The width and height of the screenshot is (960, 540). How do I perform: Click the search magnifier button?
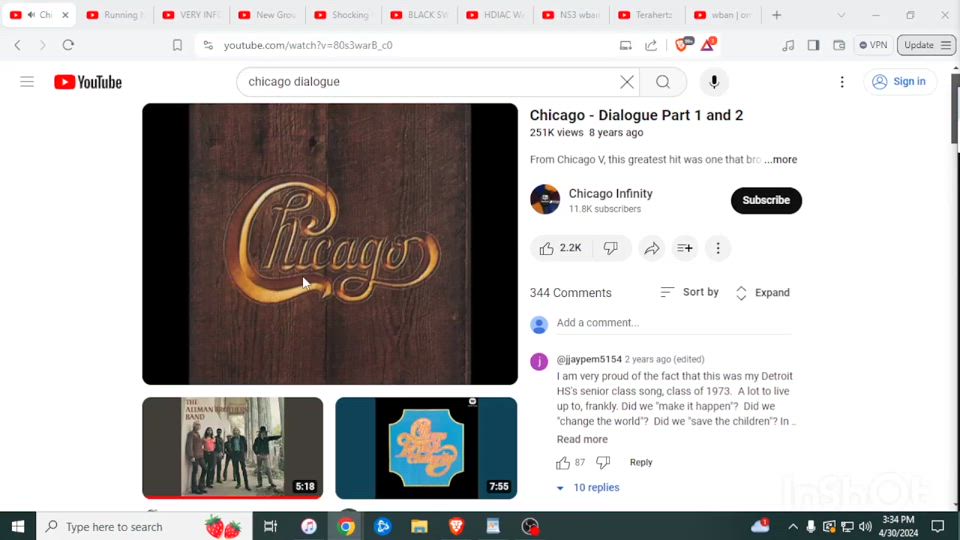[x=663, y=82]
